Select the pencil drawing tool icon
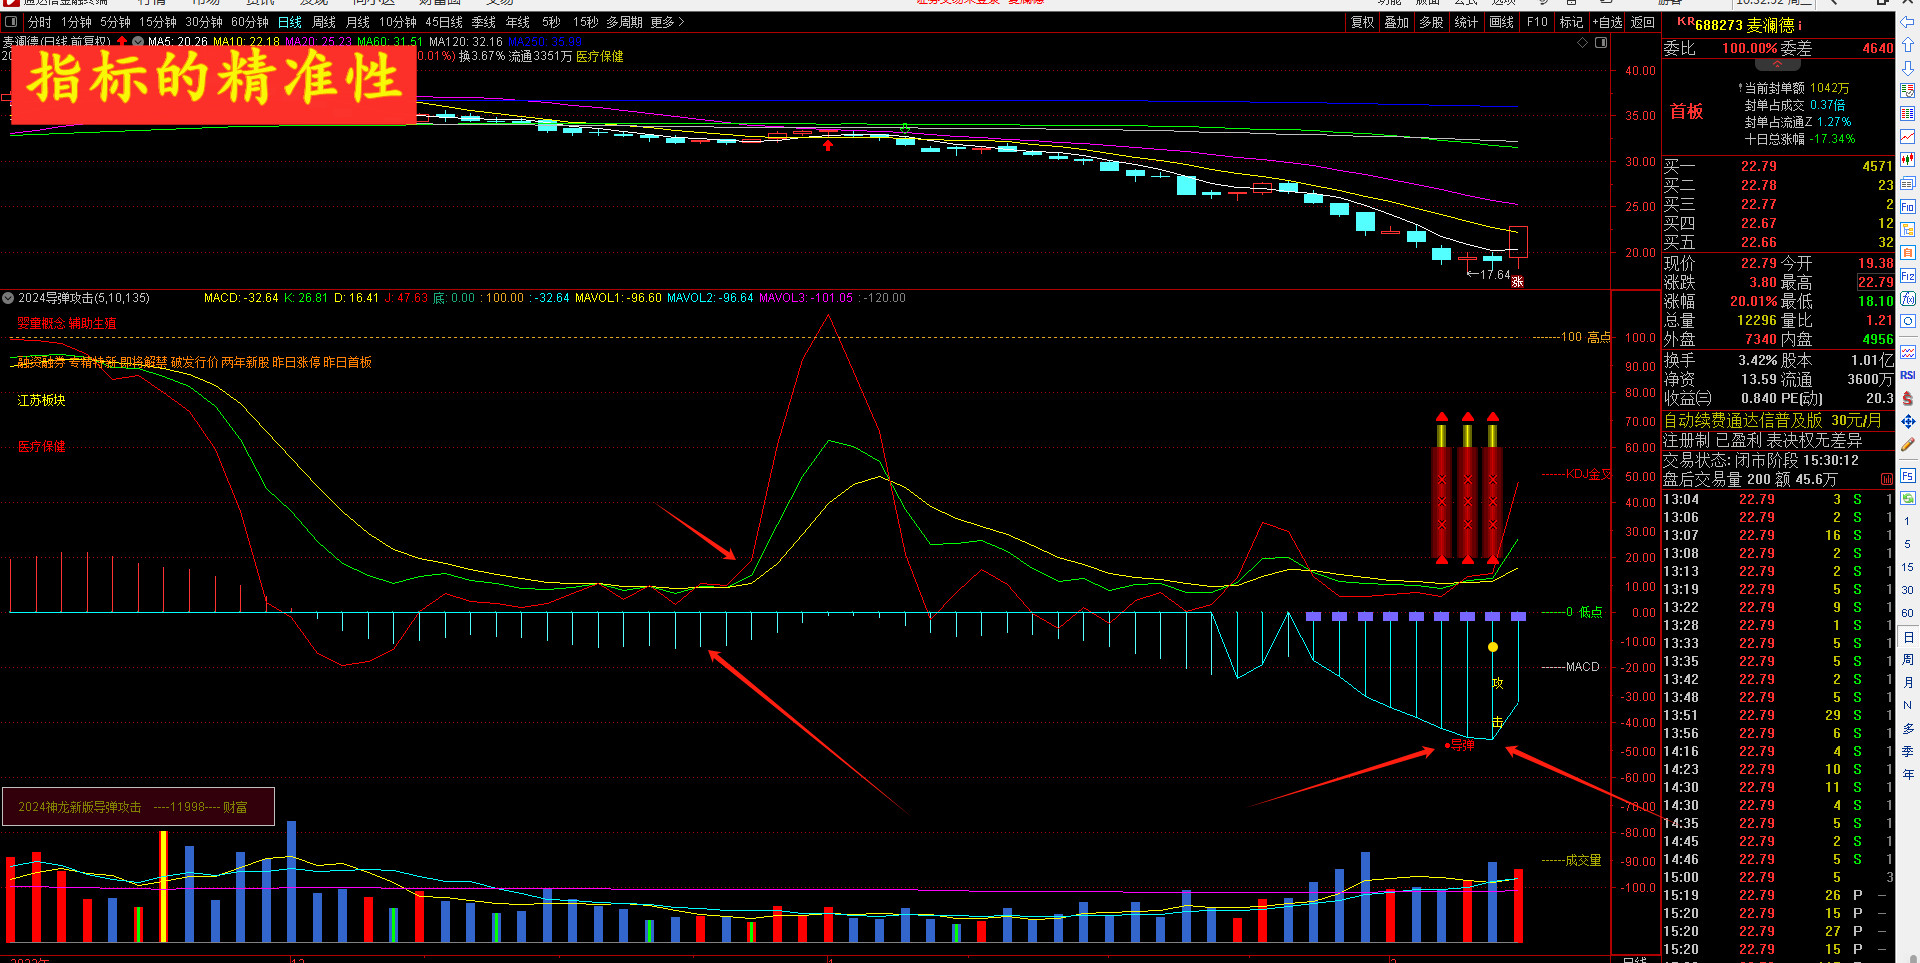The height and width of the screenshot is (963, 1920). coord(1908,444)
